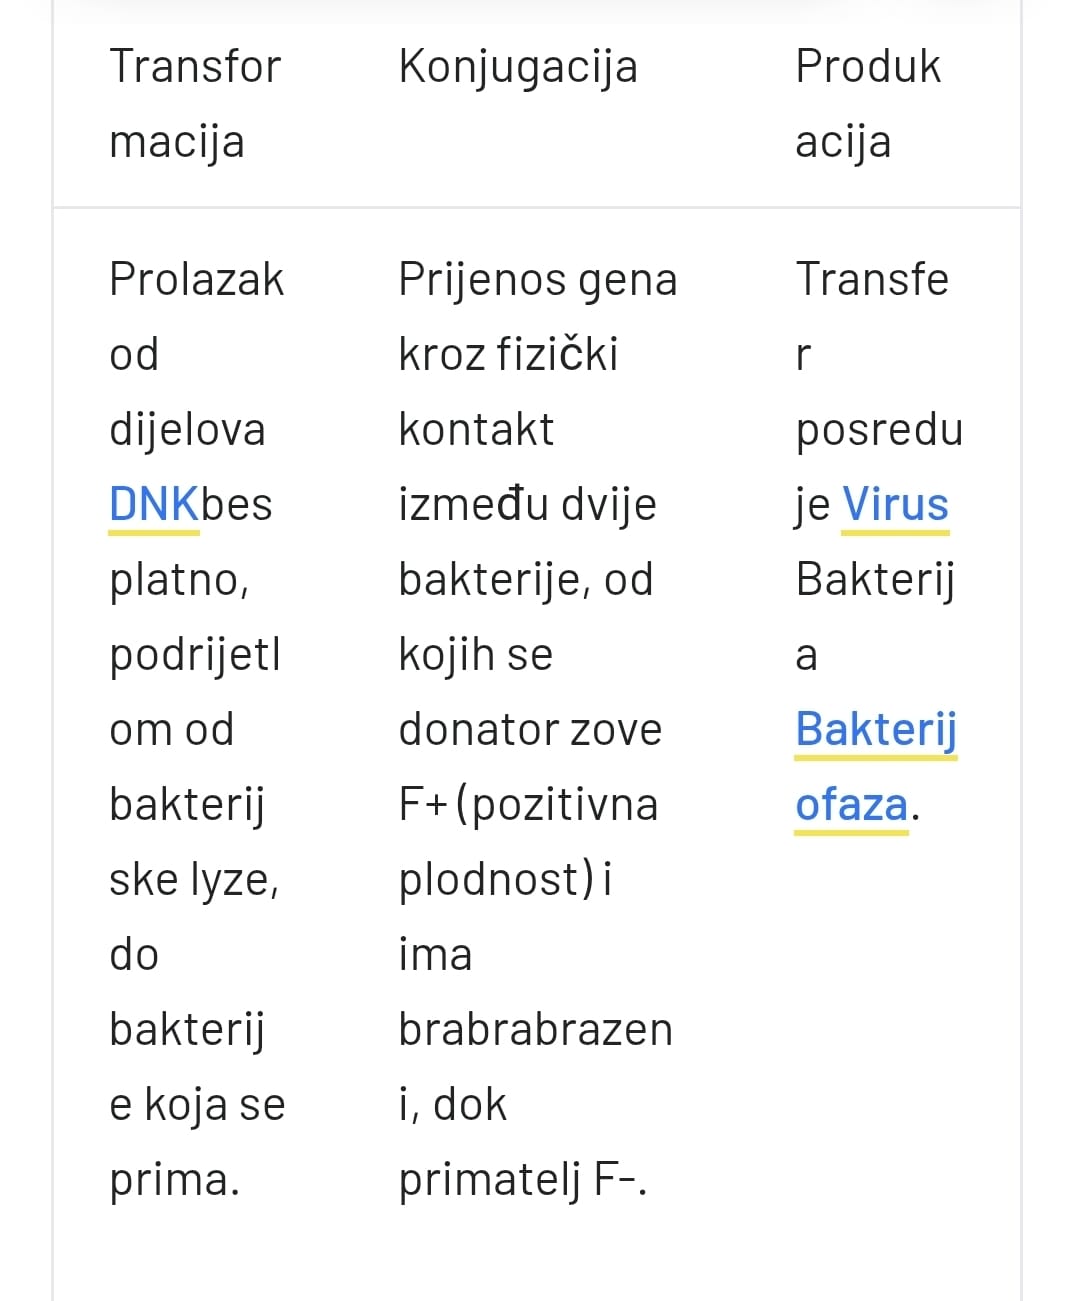The image size is (1080, 1301).
Task: Tap the F+ (pozitivna text
Action: click(528, 804)
